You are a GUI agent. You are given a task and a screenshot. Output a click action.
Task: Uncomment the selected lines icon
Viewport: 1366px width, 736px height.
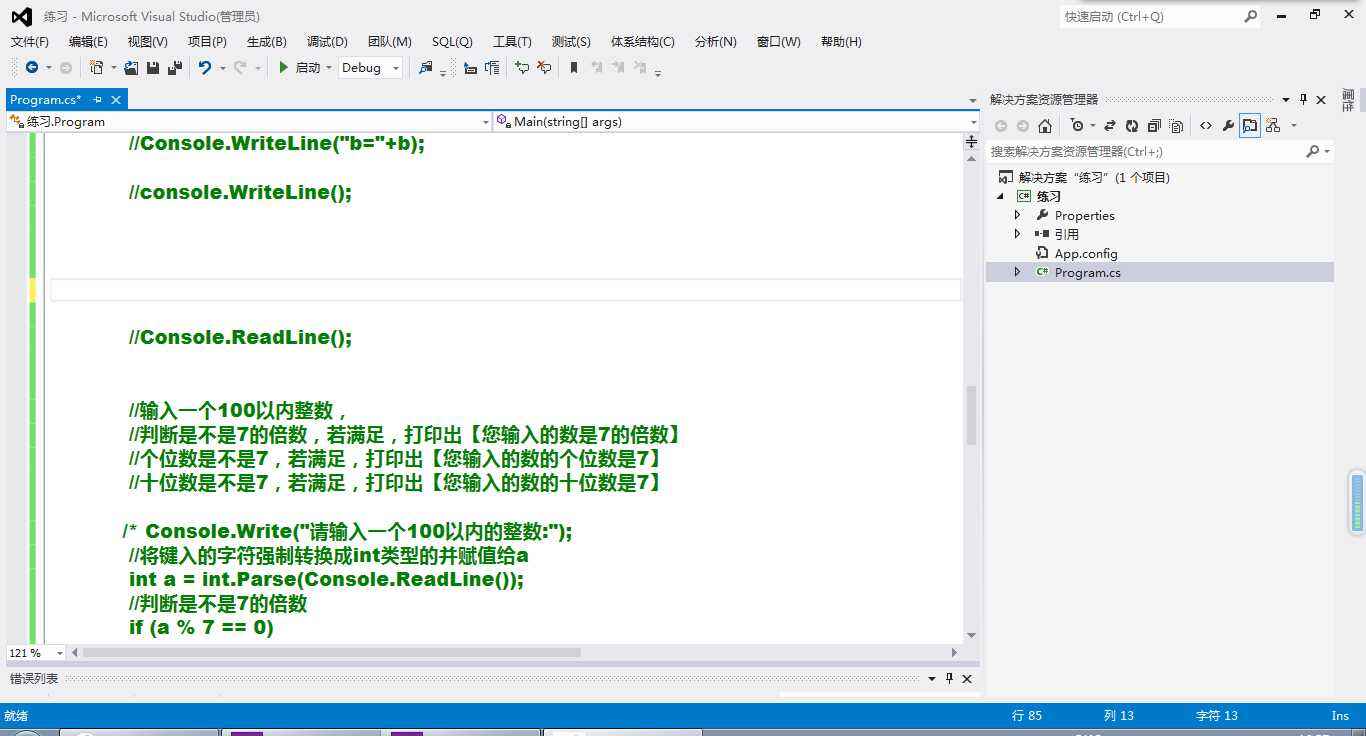(x=544, y=67)
